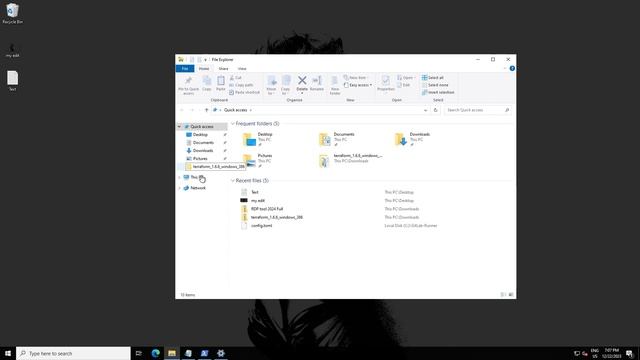Click Pin to Quick access in the ribbon
This screenshot has width=640, height=360.
188,85
